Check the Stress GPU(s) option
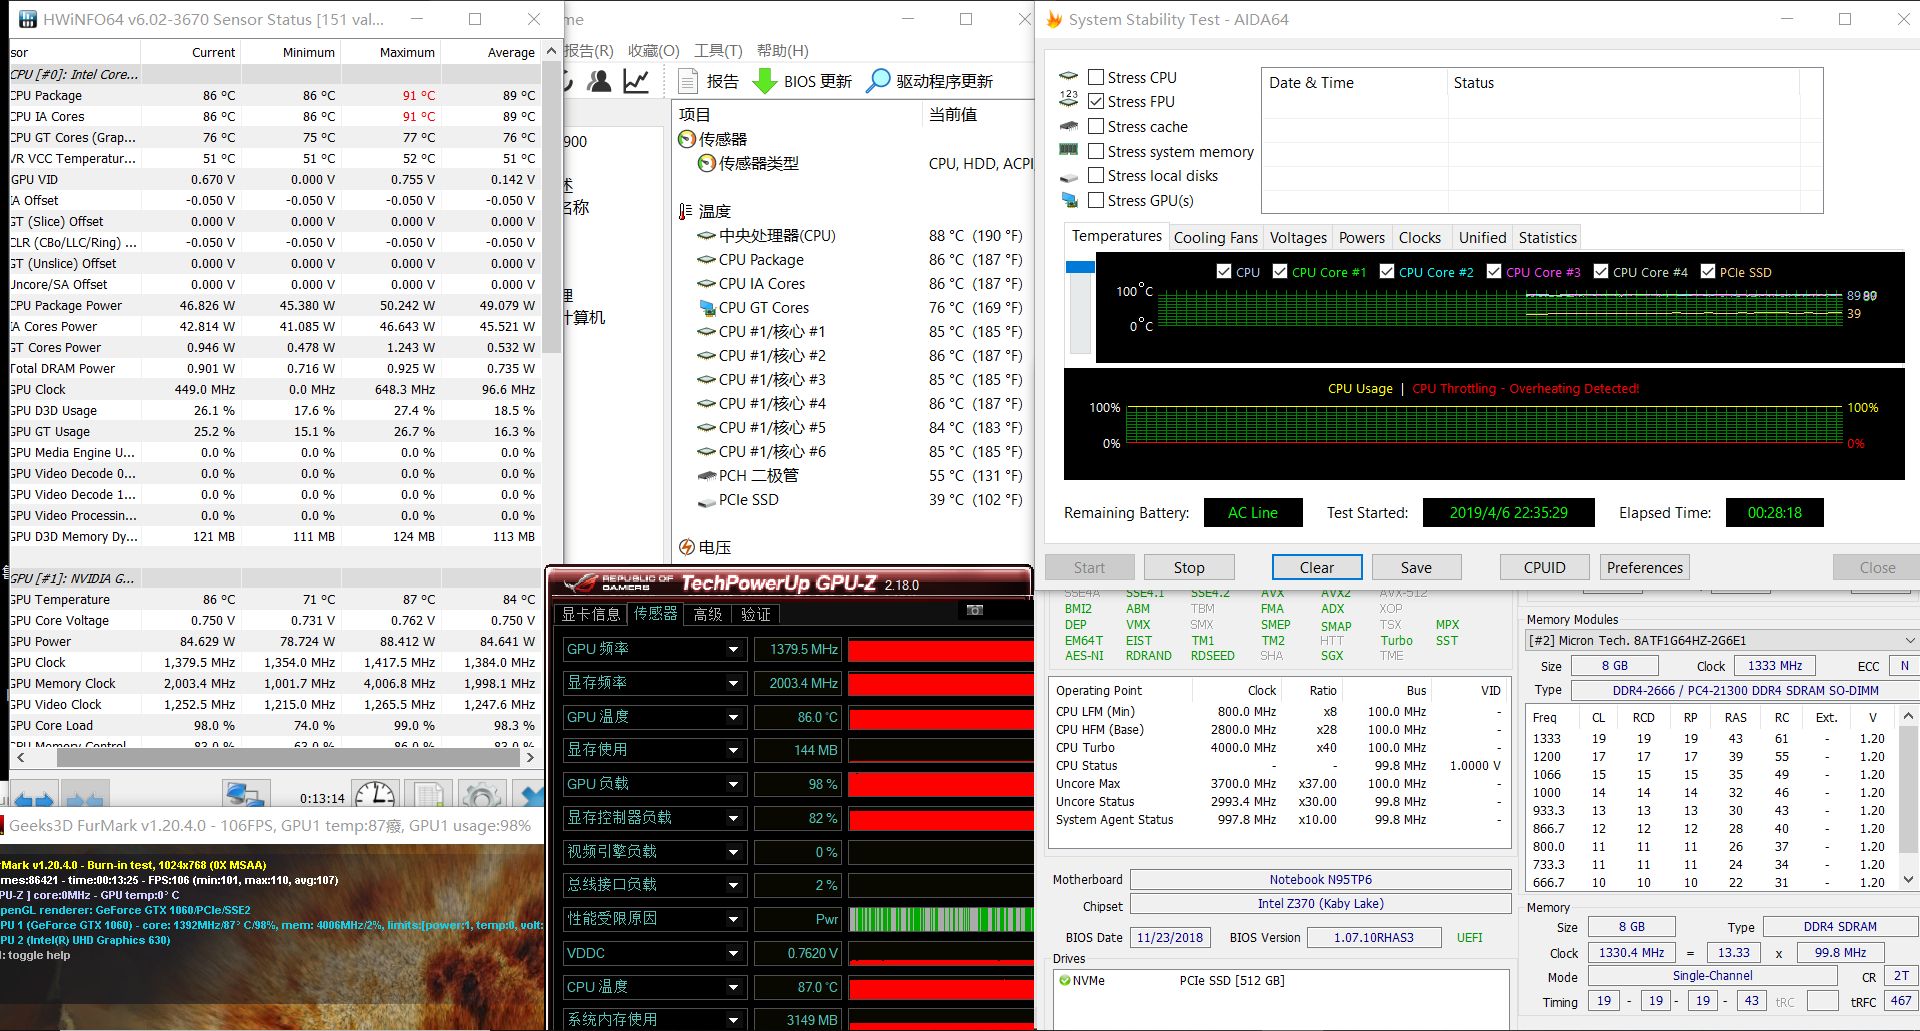 tap(1096, 200)
